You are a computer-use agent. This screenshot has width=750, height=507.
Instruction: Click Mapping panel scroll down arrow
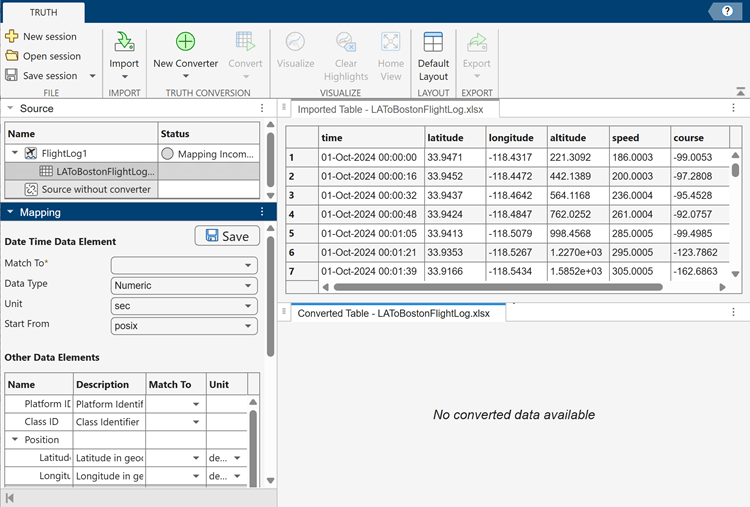(x=270, y=481)
